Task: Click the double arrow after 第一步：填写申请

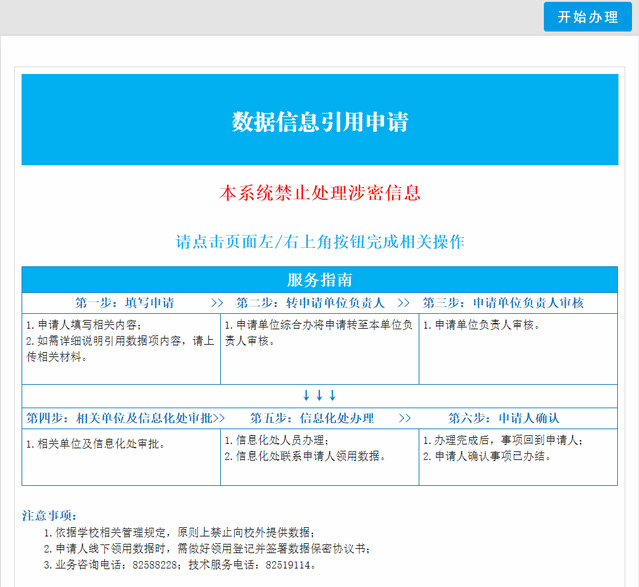Action: [x=217, y=302]
